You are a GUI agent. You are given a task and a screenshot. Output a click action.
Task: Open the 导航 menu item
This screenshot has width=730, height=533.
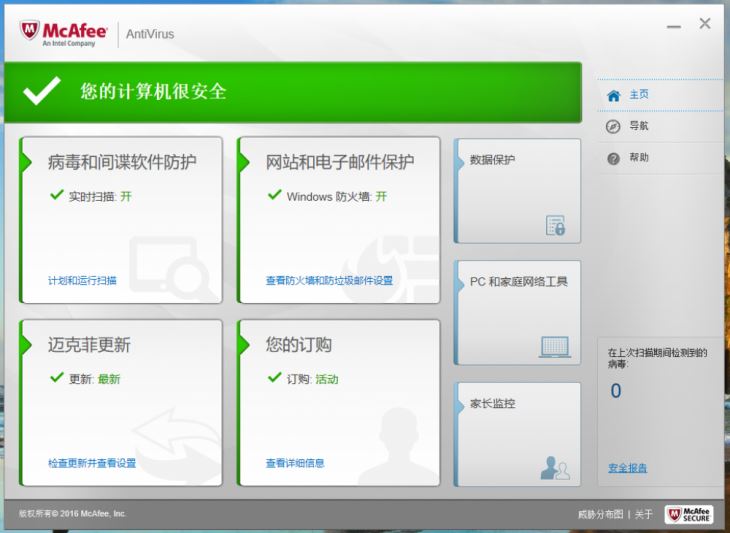(661, 126)
